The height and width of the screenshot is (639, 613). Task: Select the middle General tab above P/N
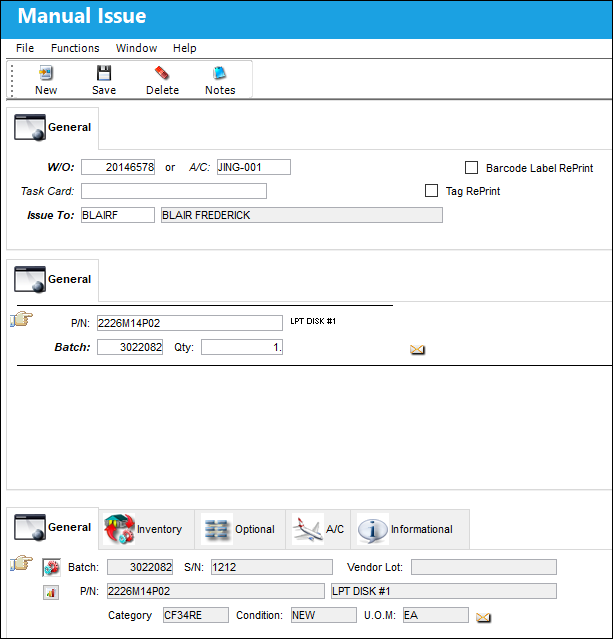(53, 280)
